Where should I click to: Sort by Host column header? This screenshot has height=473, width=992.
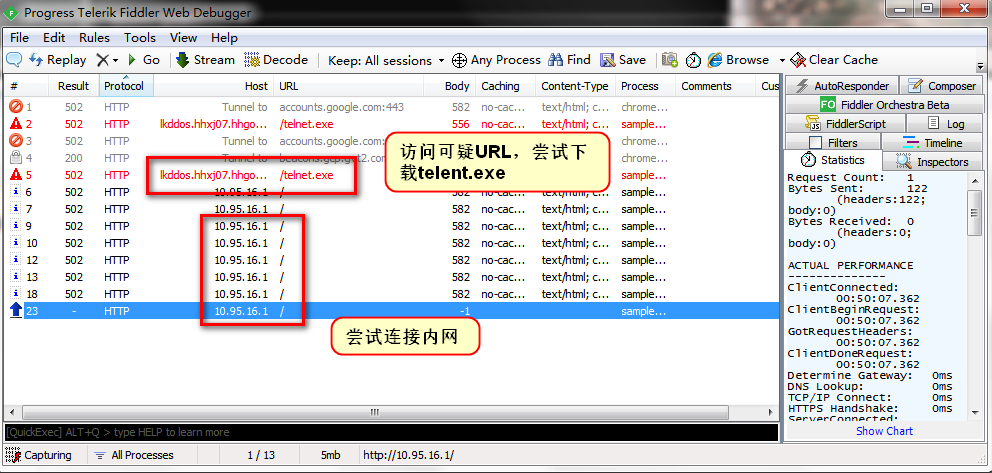coord(214,86)
